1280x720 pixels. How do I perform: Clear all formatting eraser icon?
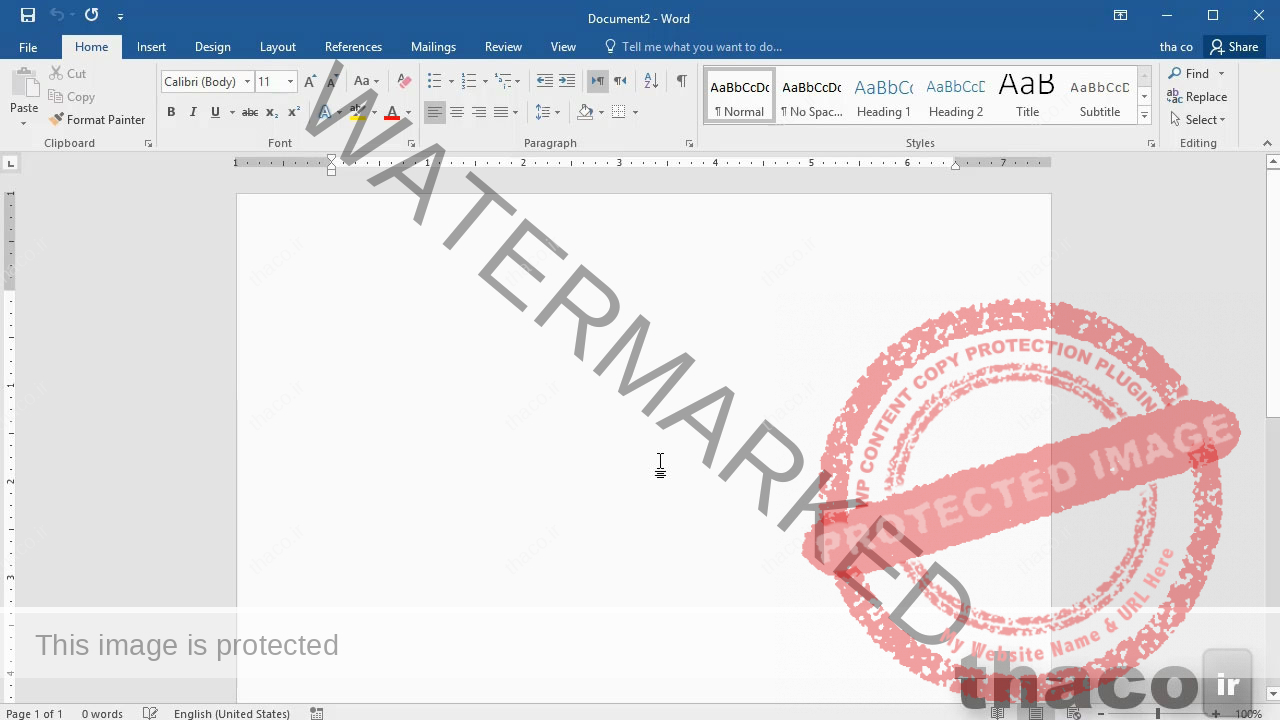coord(404,82)
